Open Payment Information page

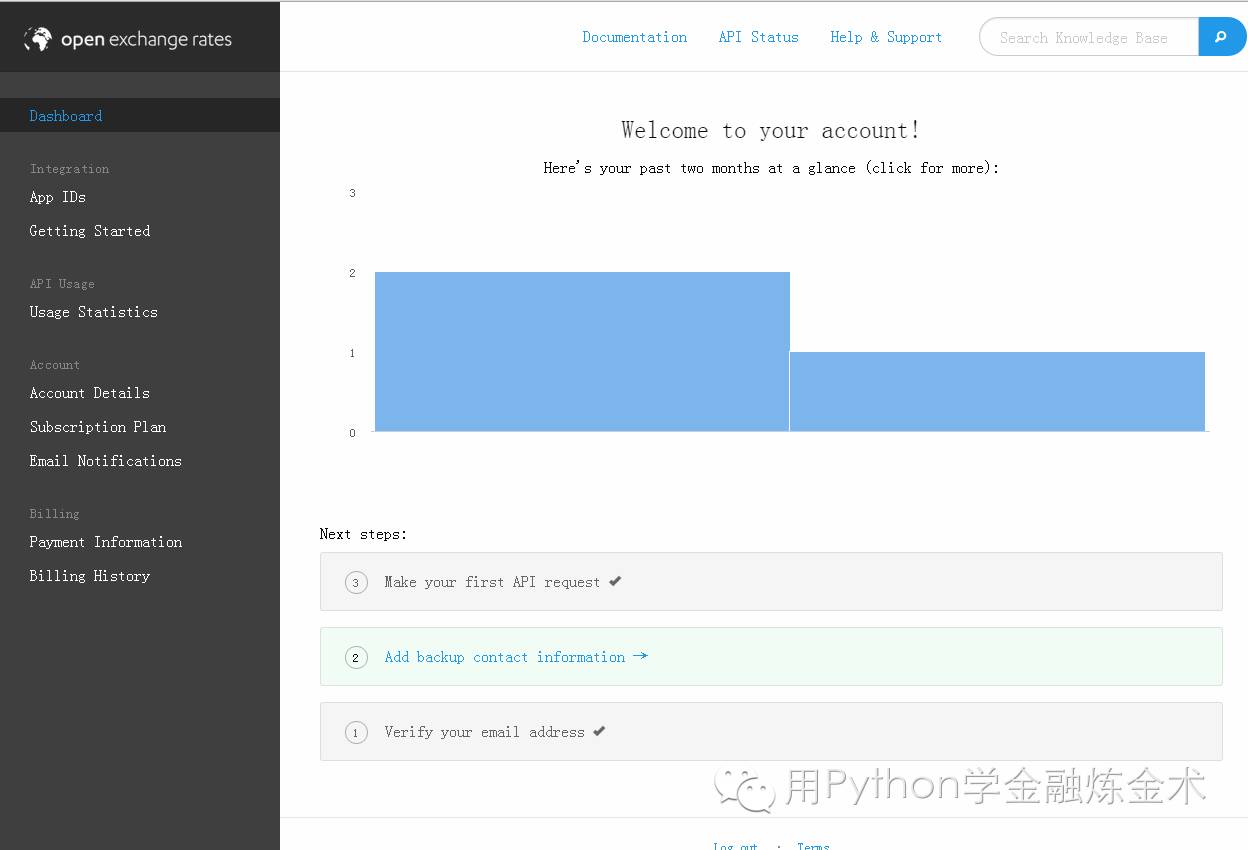click(x=106, y=542)
